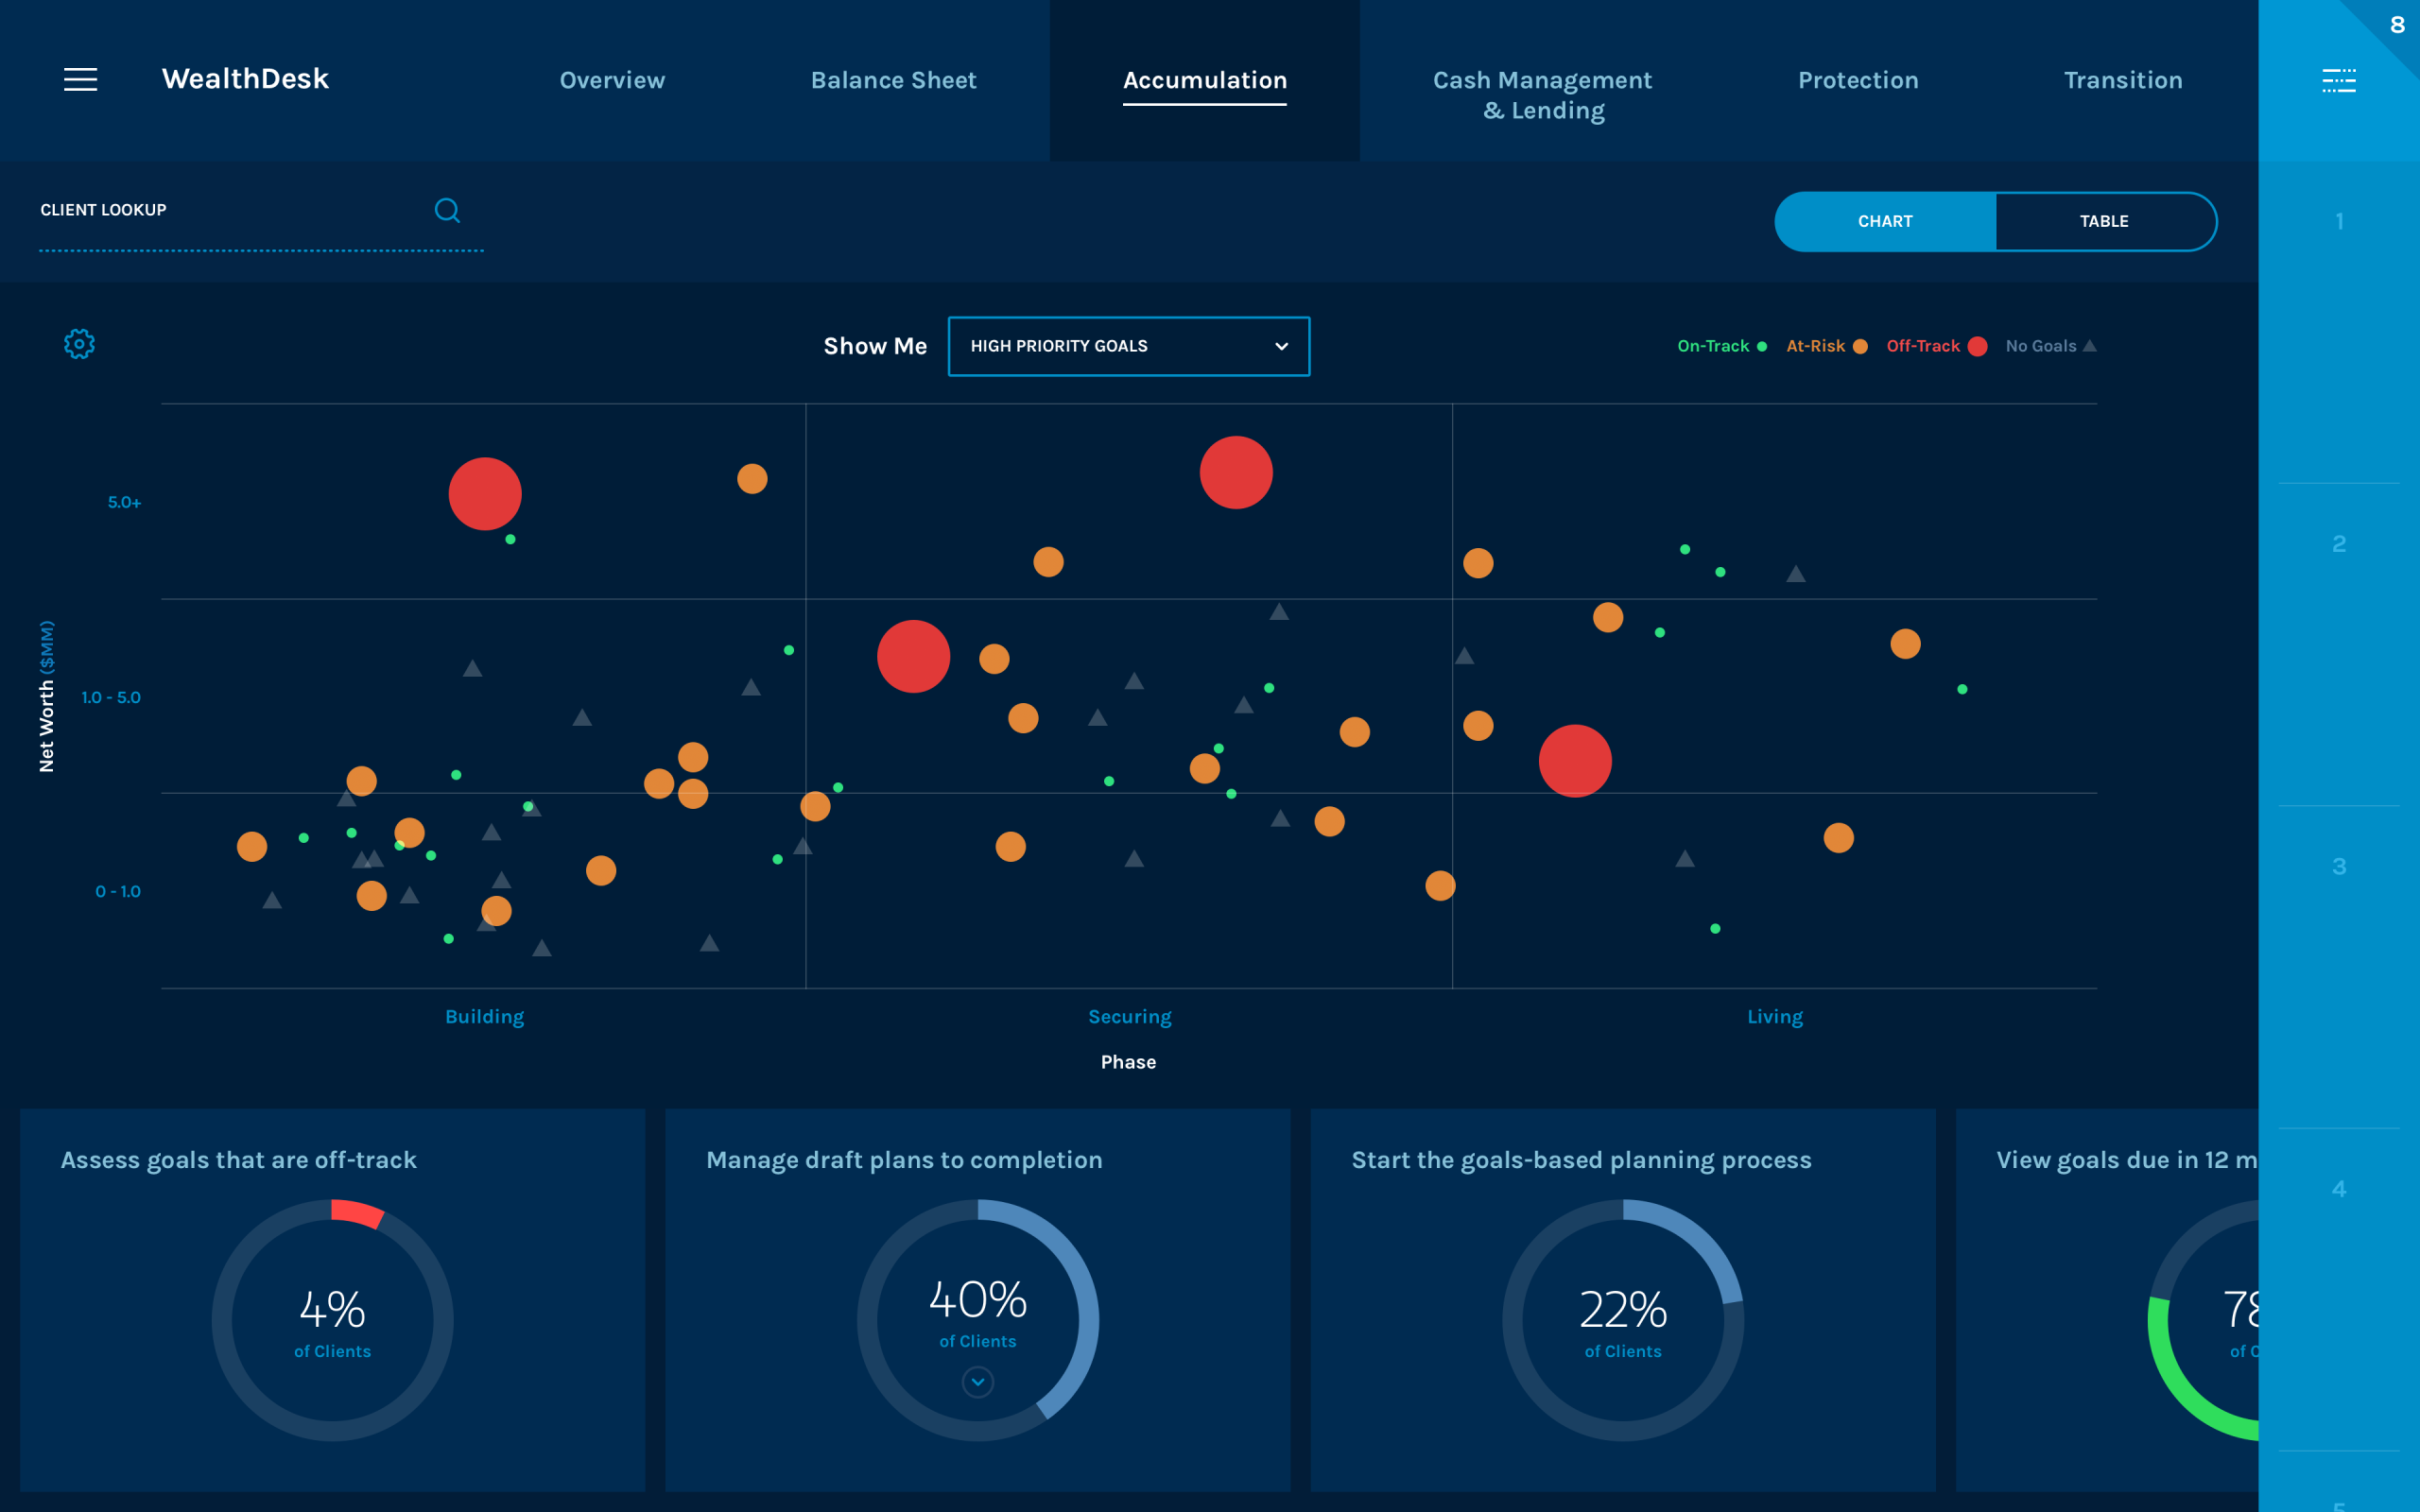Click the client lookup search icon
Viewport: 2420px width, 1512px height.
click(x=447, y=210)
